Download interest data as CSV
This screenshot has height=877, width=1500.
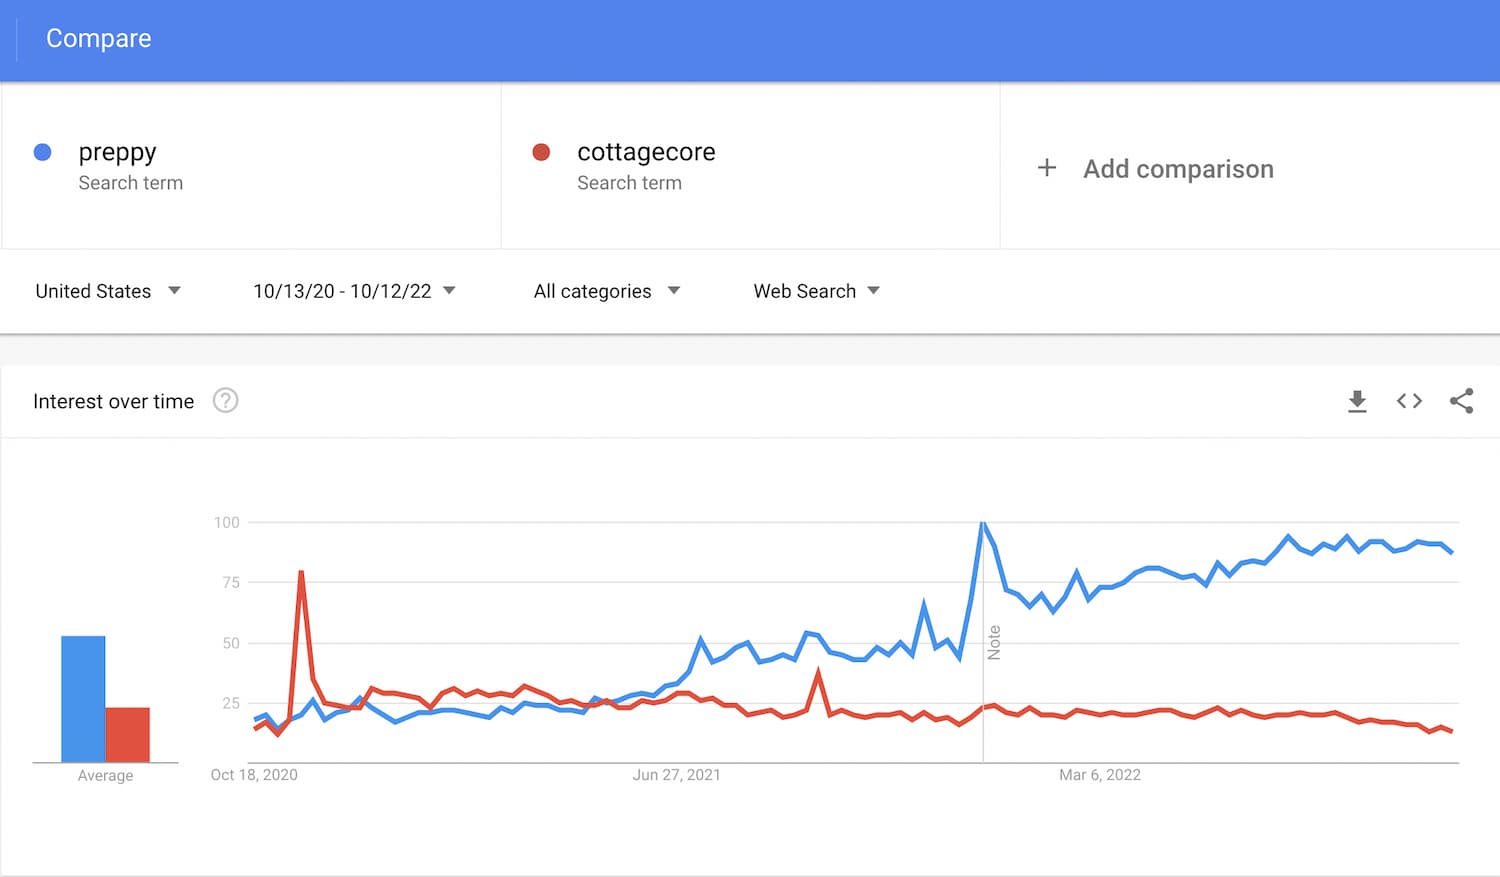(1357, 401)
